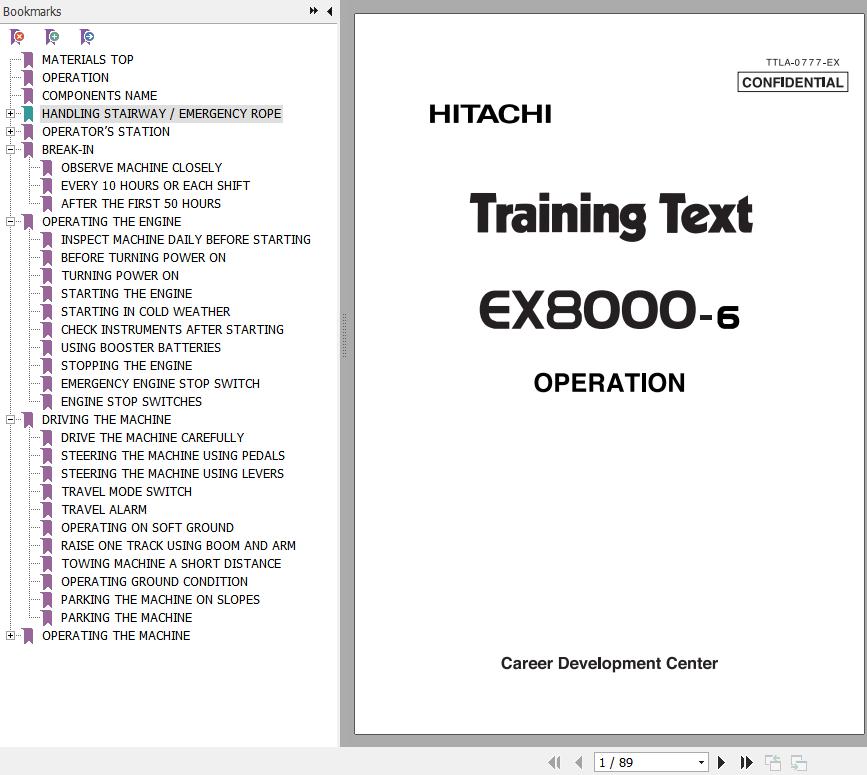The width and height of the screenshot is (867, 775).
Task: Click the delete bookmark icon
Action: [x=17, y=37]
